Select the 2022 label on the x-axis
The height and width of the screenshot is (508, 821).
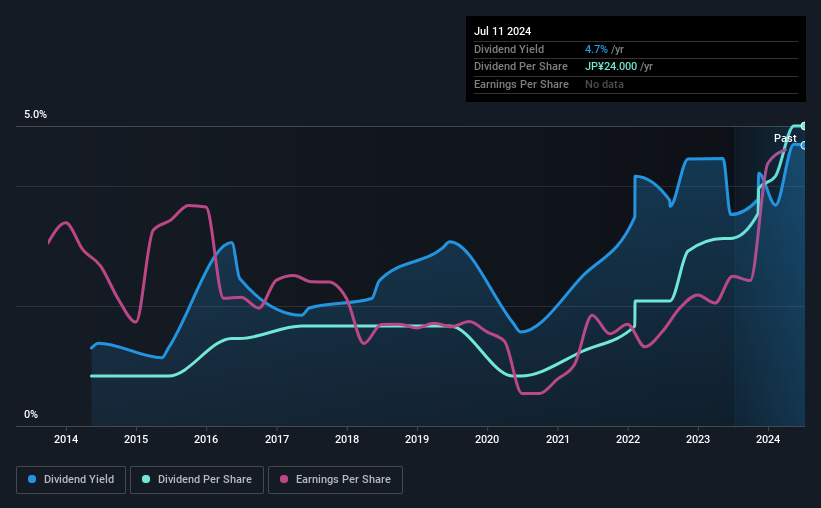628,439
